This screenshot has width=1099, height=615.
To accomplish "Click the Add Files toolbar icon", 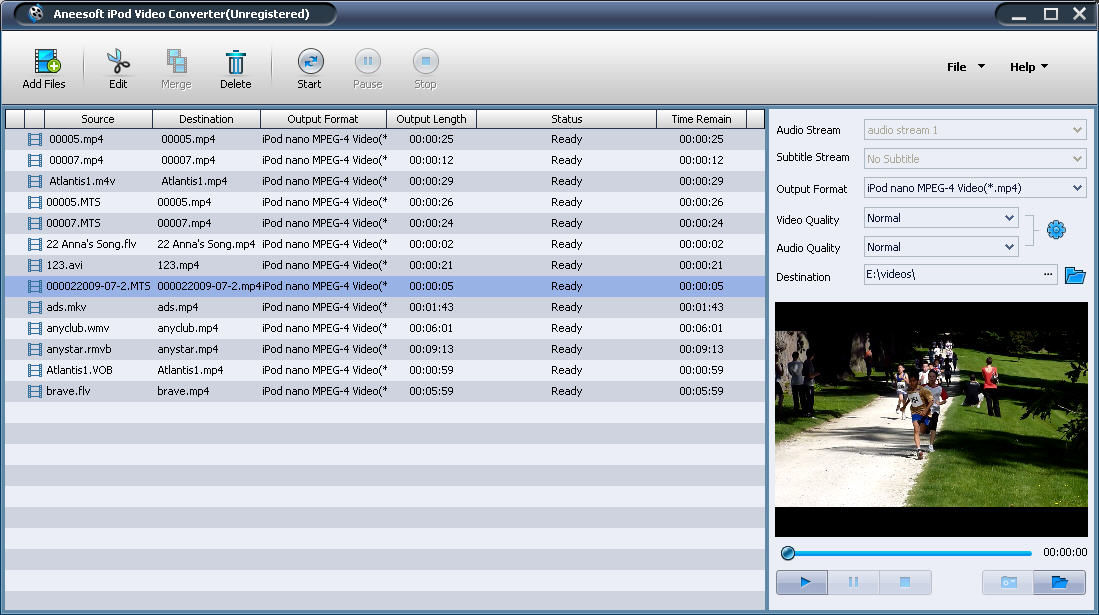I will (x=44, y=67).
